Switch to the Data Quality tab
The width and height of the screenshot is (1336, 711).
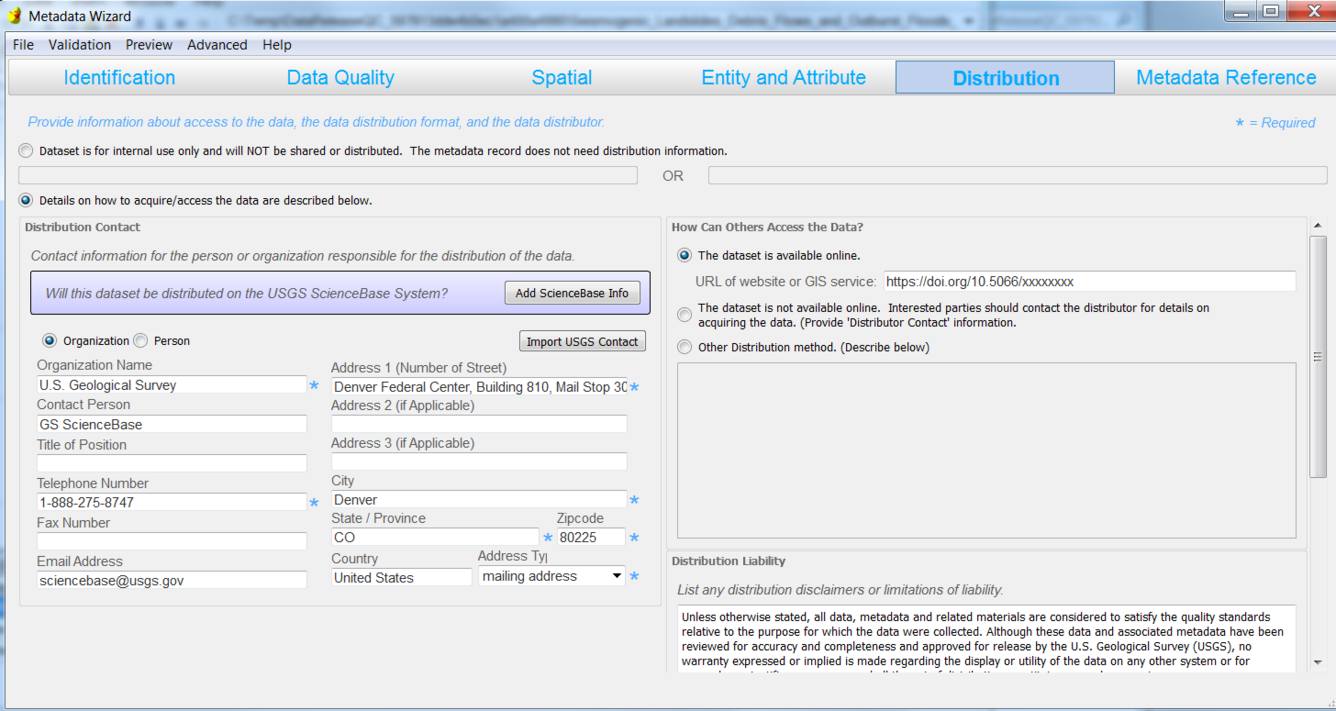pos(340,78)
